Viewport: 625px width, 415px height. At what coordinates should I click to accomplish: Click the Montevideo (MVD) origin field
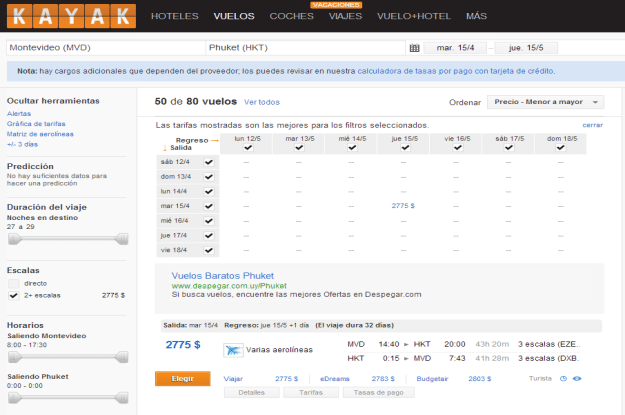click(106, 48)
